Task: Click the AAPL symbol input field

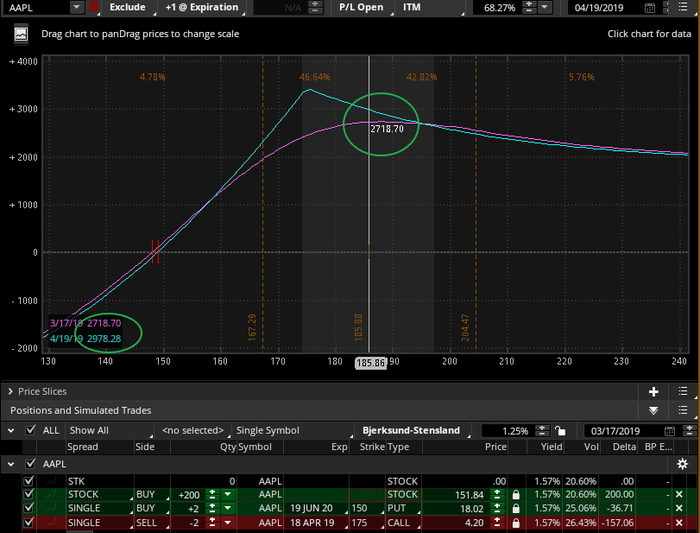Action: click(x=37, y=7)
